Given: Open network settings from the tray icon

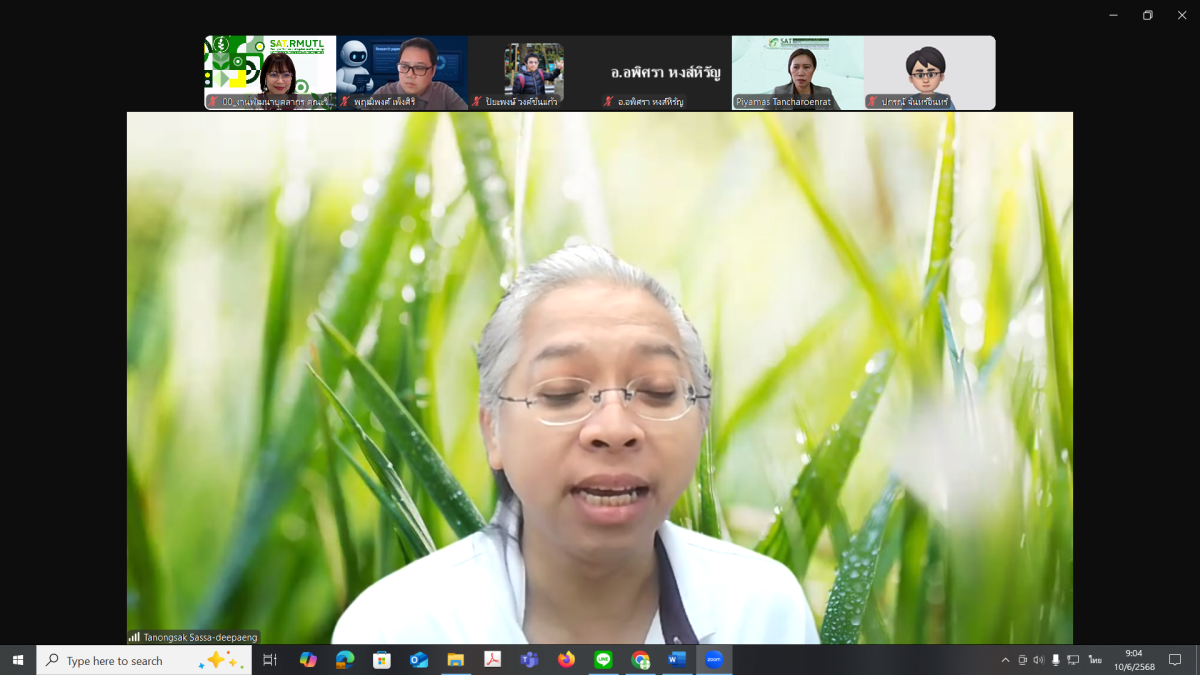Looking at the screenshot, I should coord(1073,660).
